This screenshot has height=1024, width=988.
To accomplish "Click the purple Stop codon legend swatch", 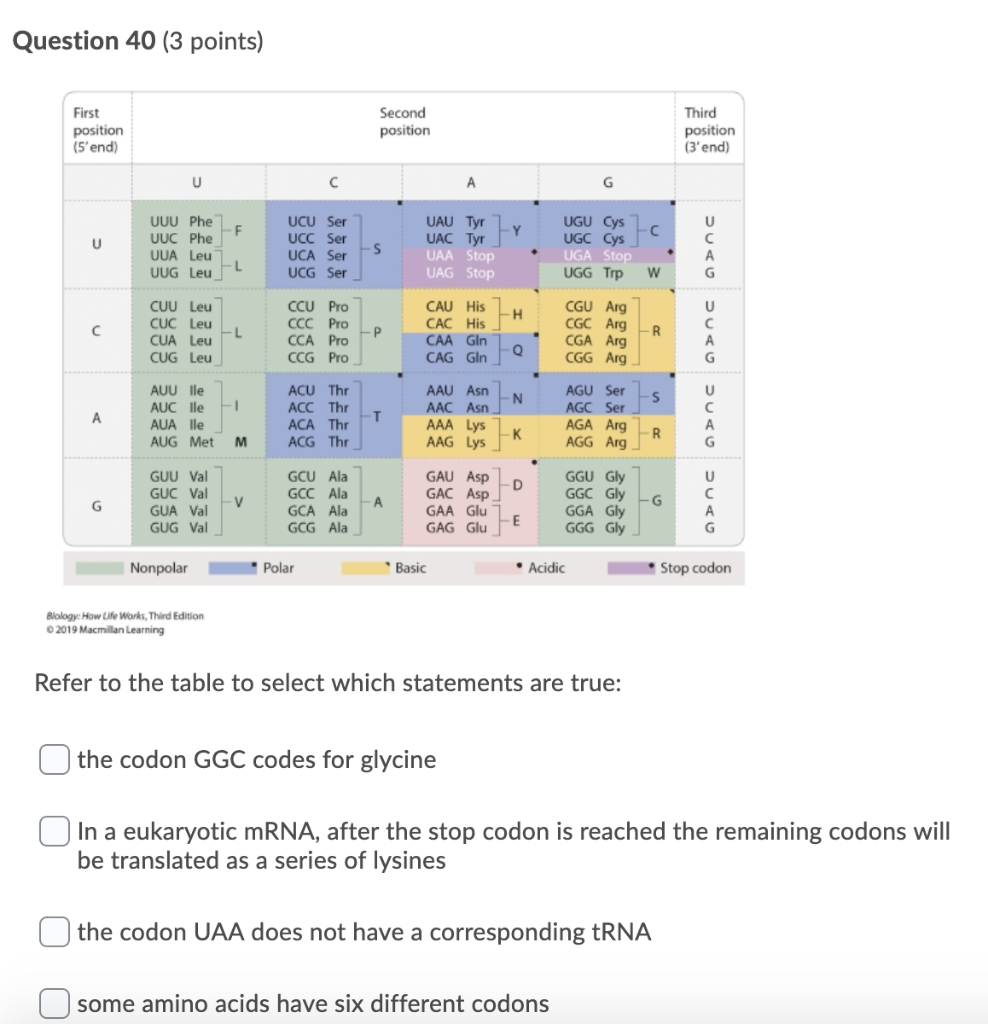I will point(630,567).
